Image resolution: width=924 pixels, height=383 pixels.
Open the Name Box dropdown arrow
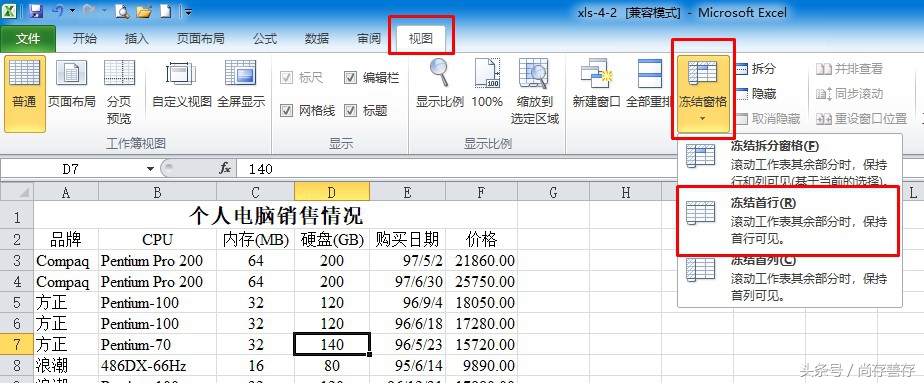150,169
